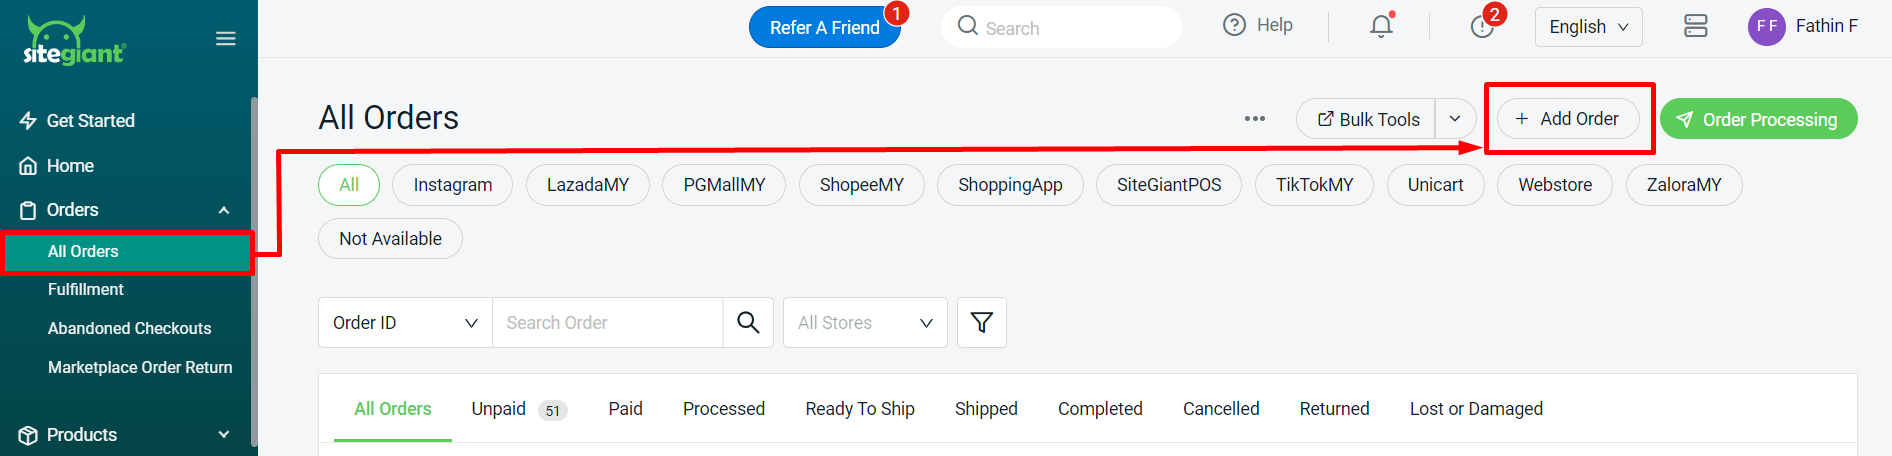This screenshot has height=456, width=1892.
Task: Open the Help link
Action: point(1258,25)
